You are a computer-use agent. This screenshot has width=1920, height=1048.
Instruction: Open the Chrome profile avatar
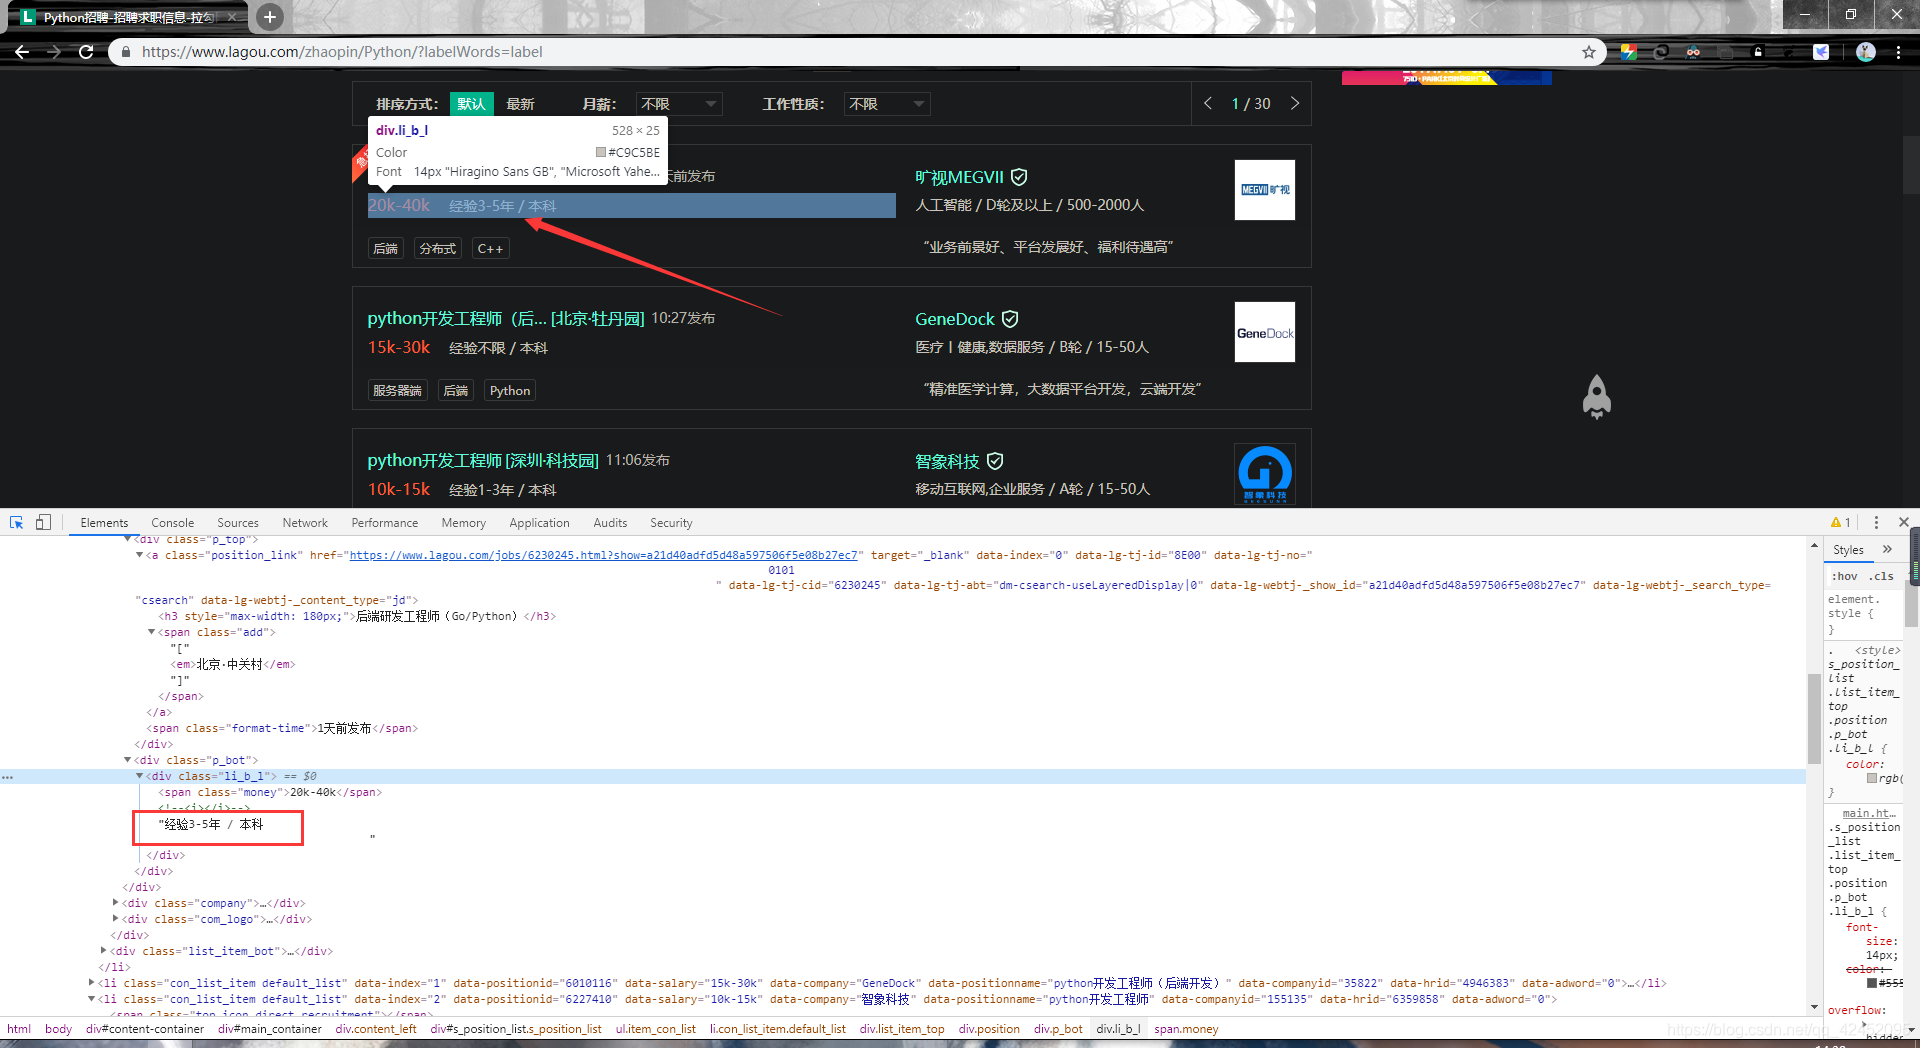click(x=1866, y=52)
